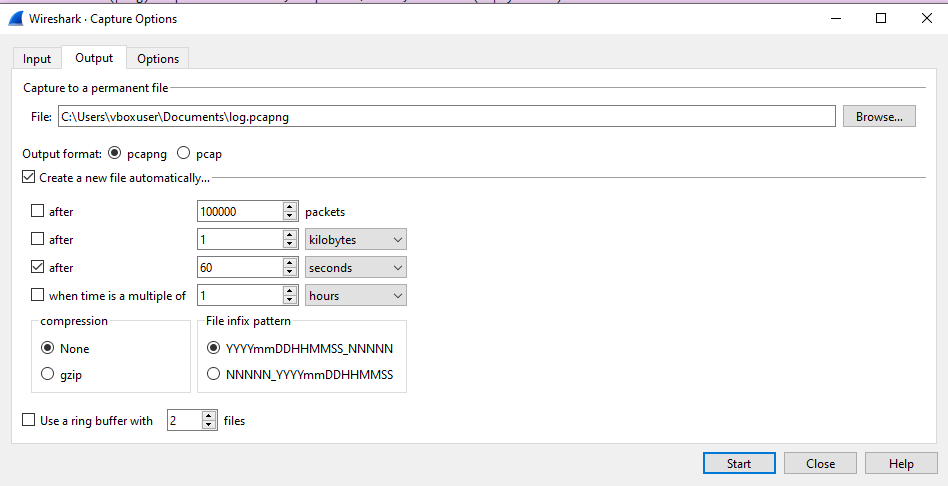Click the Wireshark shark fin title icon
The height and width of the screenshot is (486, 948).
pyautogui.click(x=16, y=18)
